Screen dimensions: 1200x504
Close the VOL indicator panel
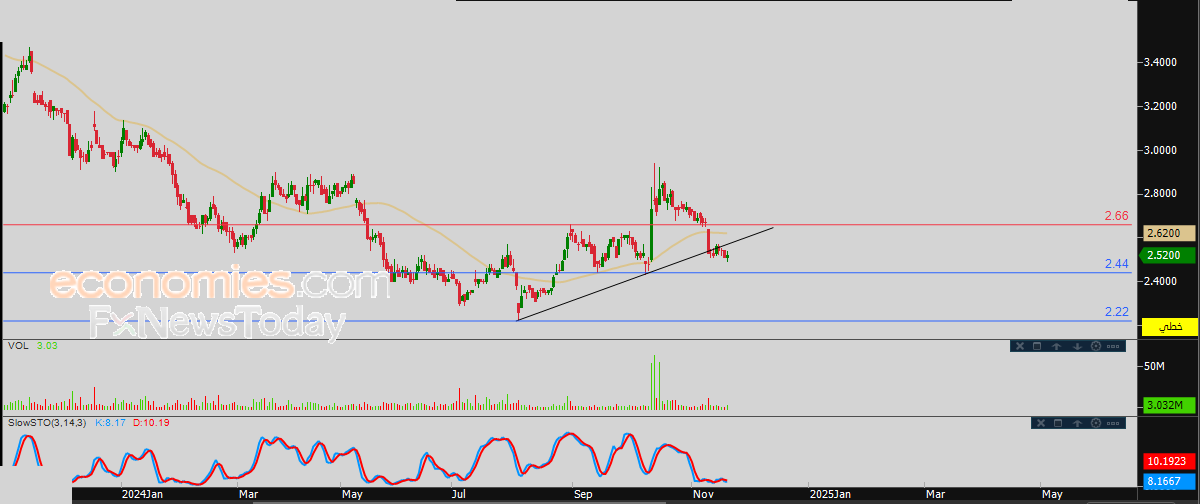(x=1020, y=346)
